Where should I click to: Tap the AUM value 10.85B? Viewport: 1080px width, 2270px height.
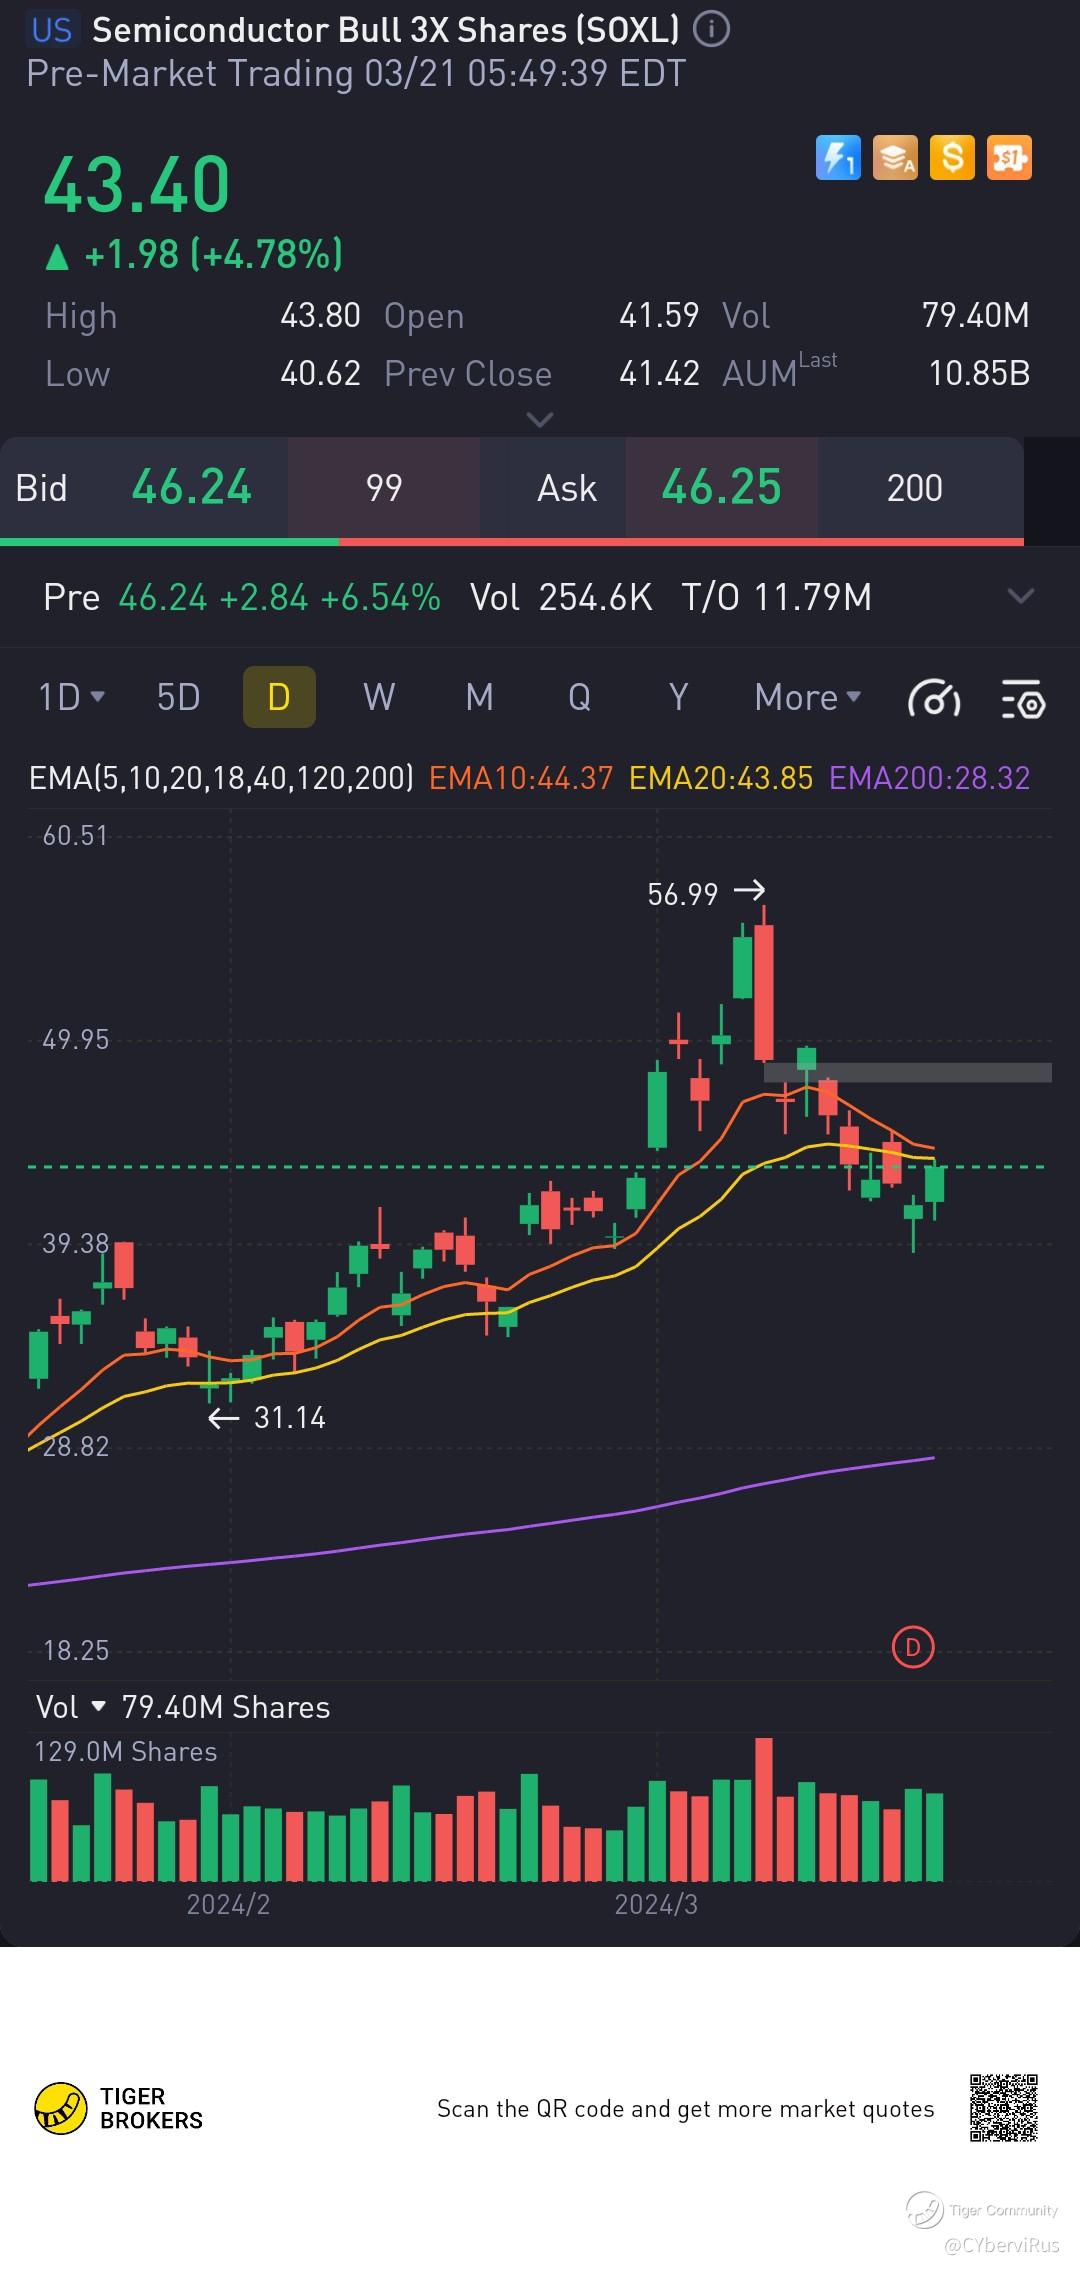[x=979, y=373]
